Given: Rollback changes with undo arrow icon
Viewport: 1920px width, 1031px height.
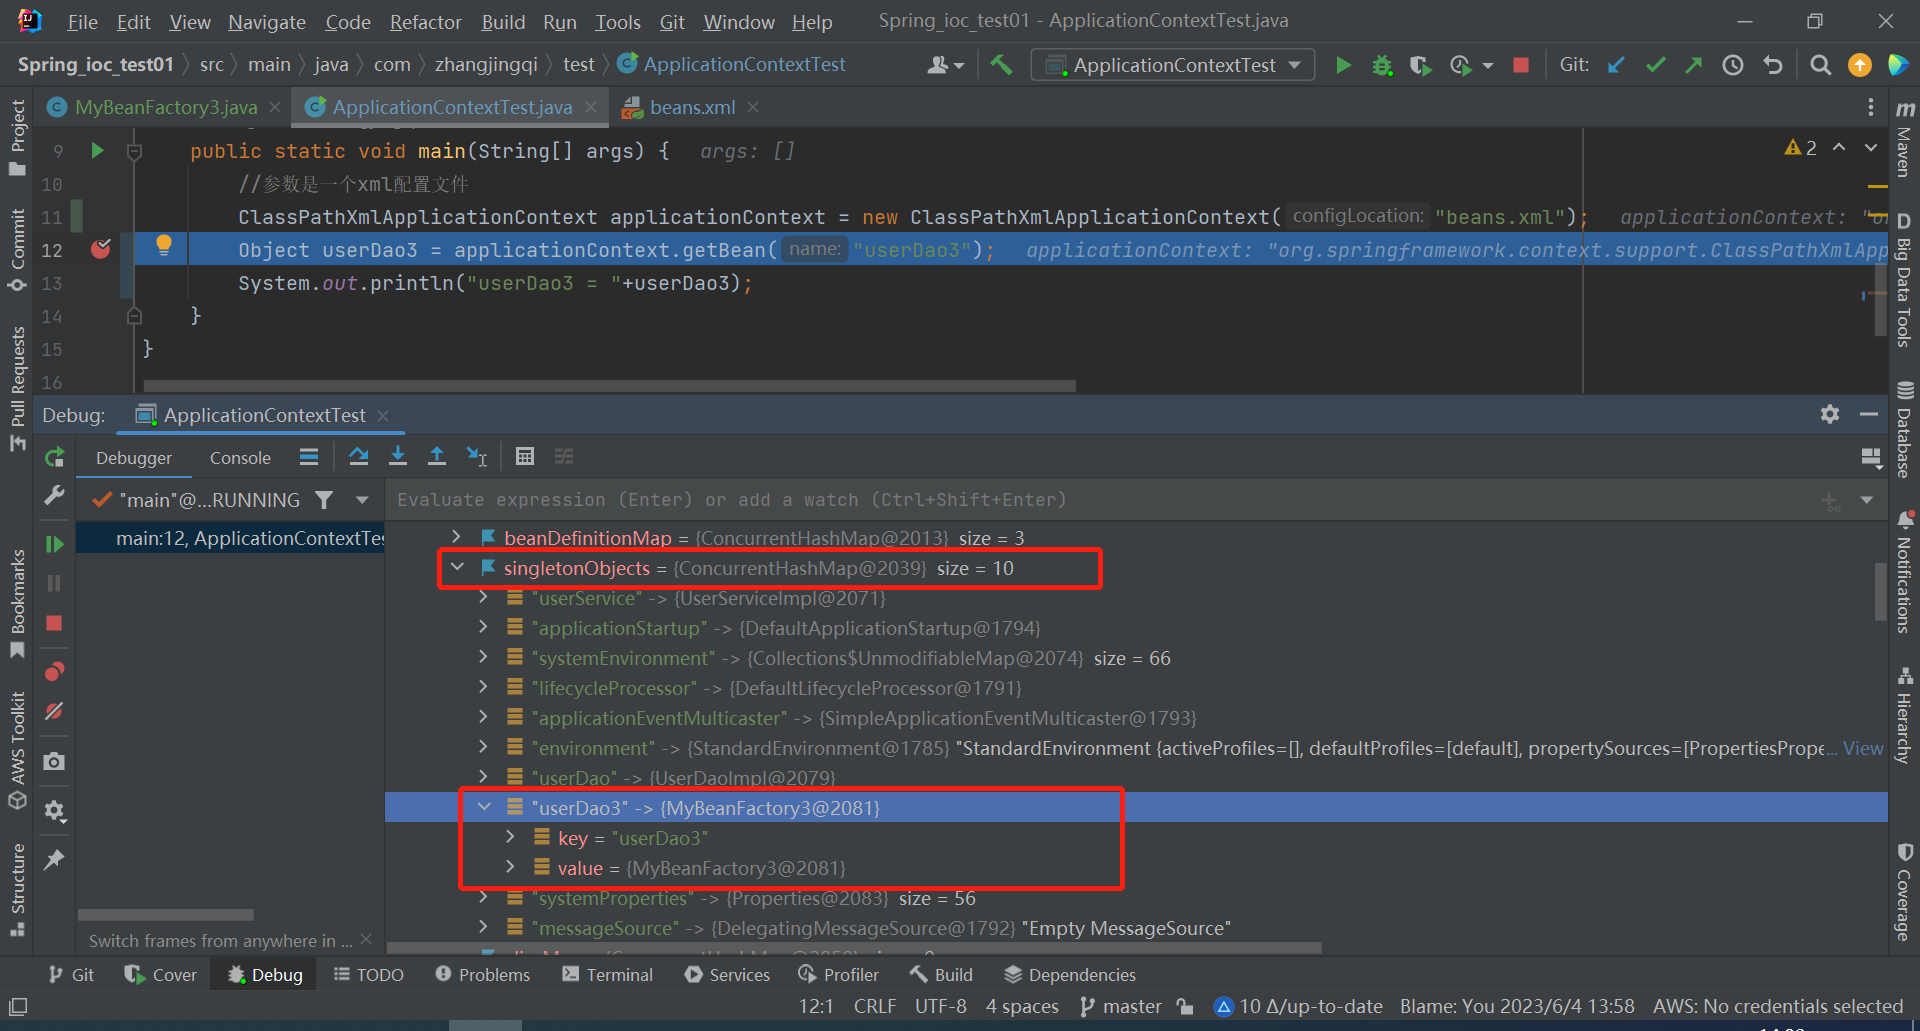Looking at the screenshot, I should 1773,65.
